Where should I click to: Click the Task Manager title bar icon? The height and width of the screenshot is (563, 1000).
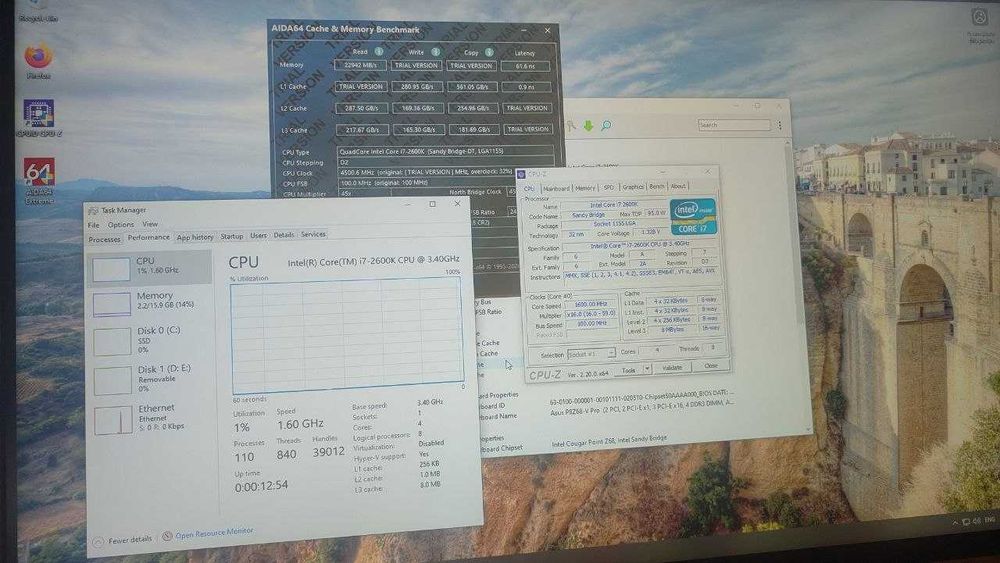[x=93, y=210]
